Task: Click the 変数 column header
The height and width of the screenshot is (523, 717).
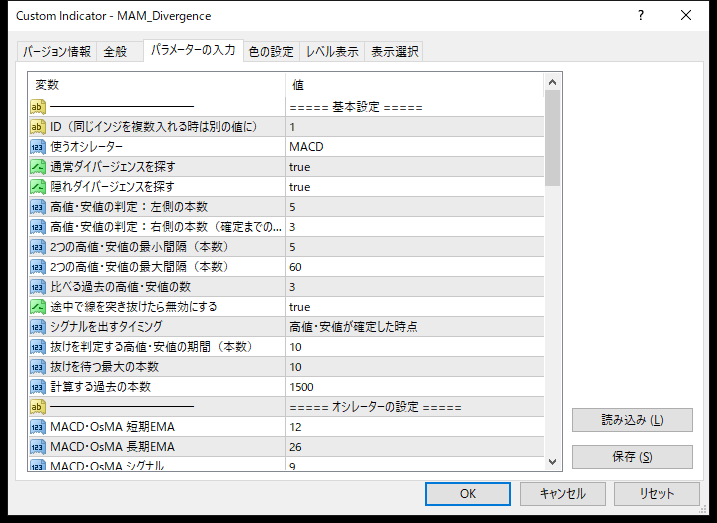Action: 157,85
